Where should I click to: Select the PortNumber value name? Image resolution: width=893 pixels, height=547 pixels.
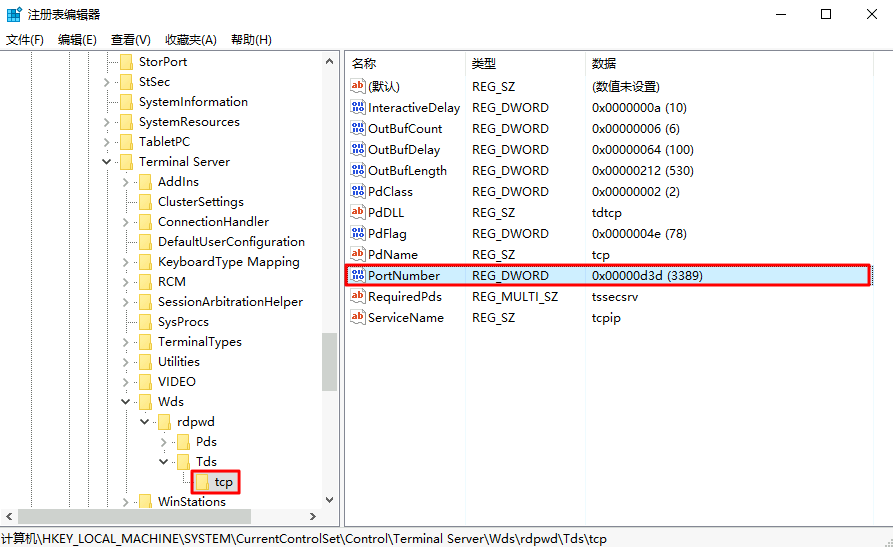pyautogui.click(x=404, y=275)
